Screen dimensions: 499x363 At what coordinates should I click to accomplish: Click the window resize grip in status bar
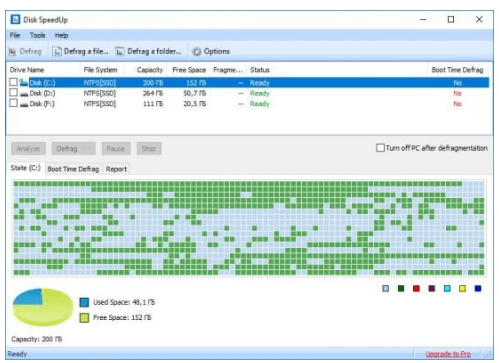(x=489, y=354)
